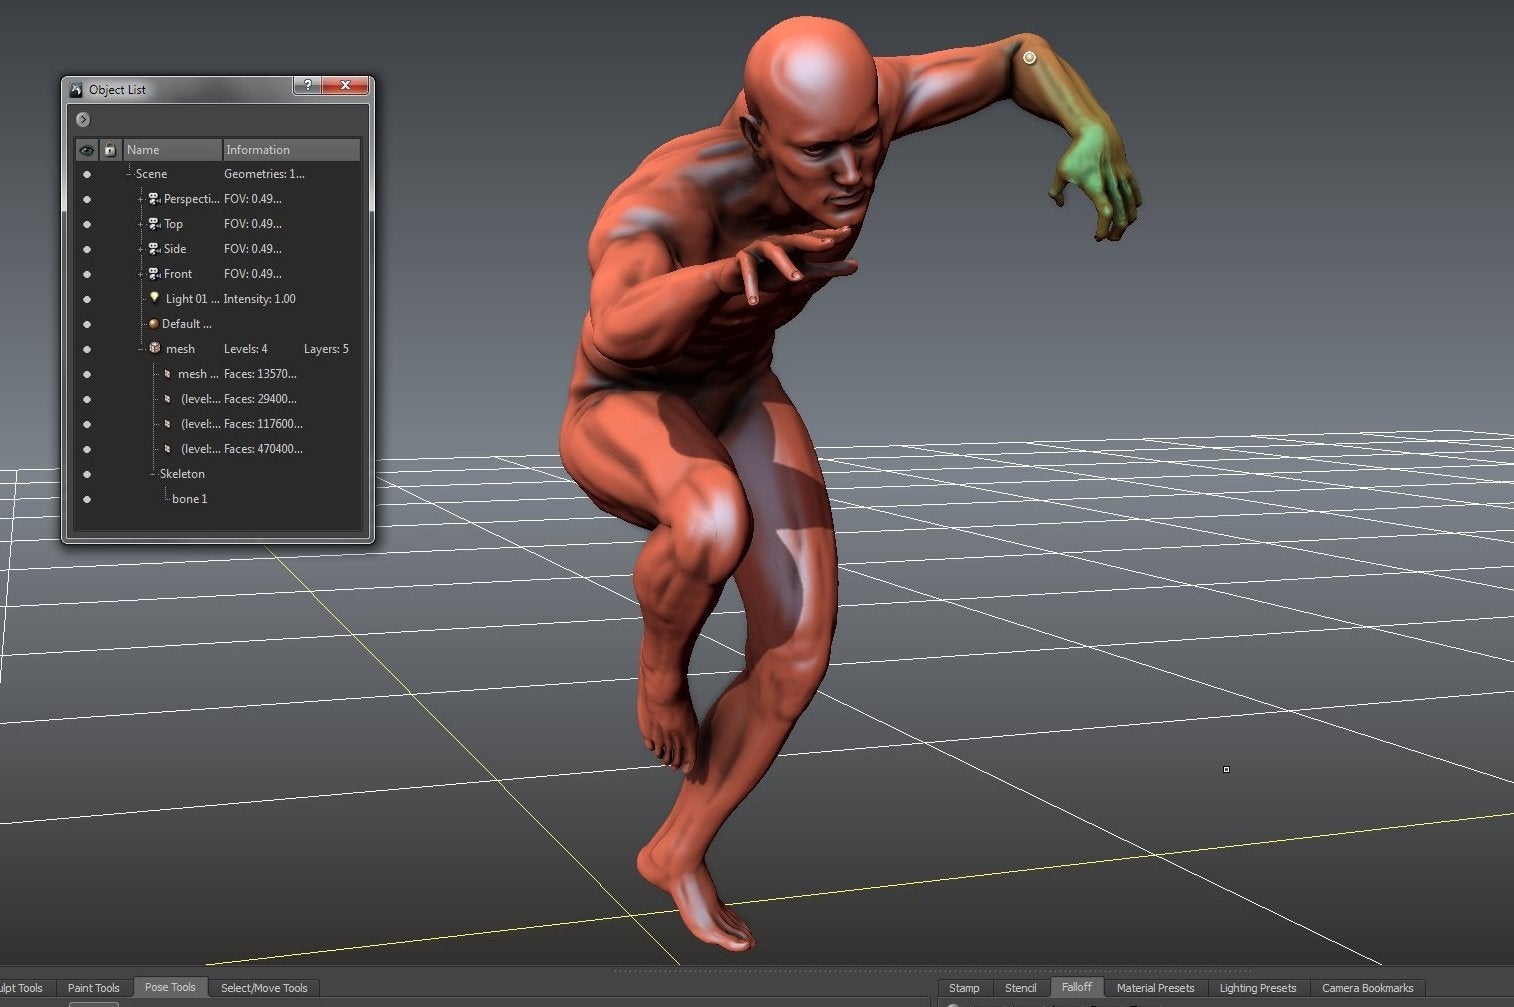Click the Default material sphere icon
The image size is (1514, 1007).
click(x=153, y=324)
